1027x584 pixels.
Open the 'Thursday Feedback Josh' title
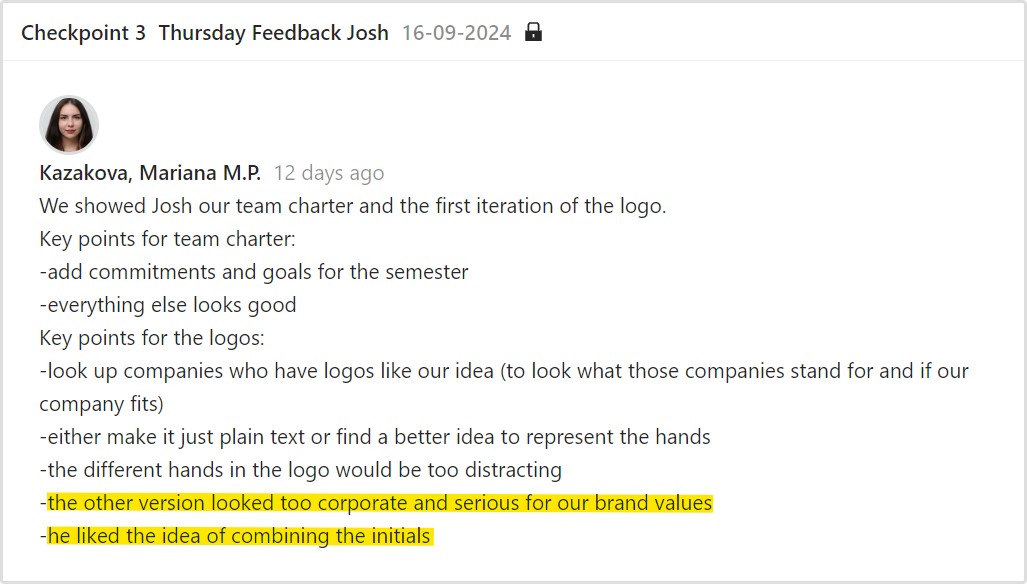273,33
